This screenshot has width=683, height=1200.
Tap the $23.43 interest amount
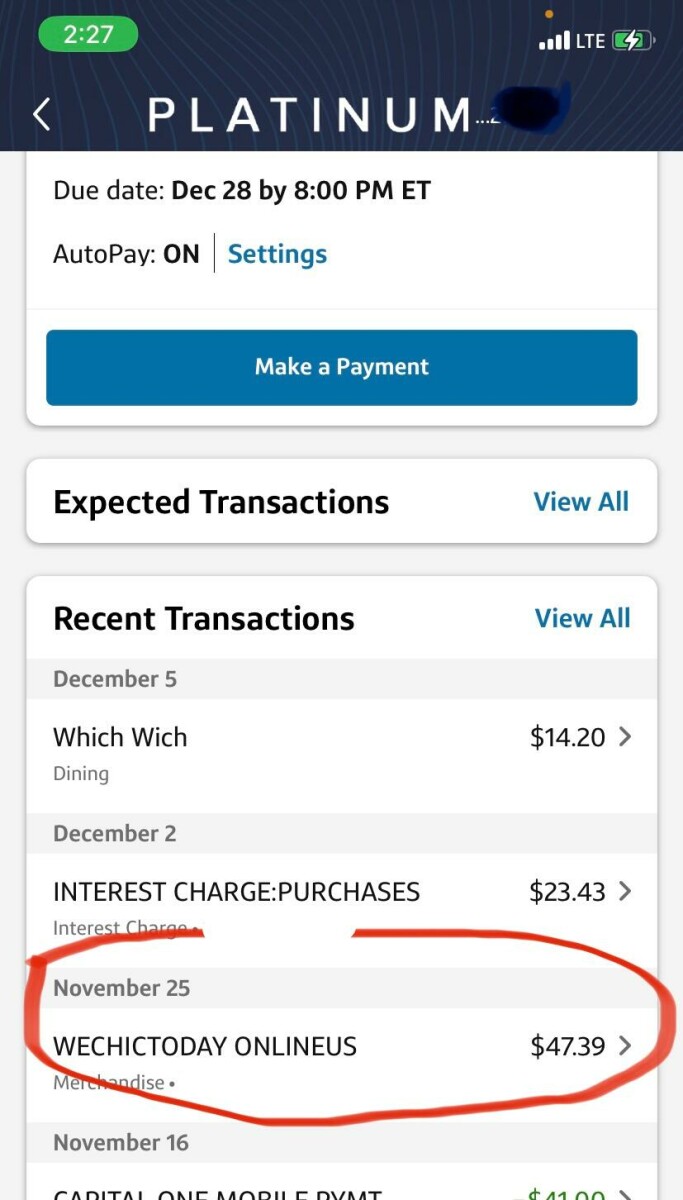coord(567,892)
